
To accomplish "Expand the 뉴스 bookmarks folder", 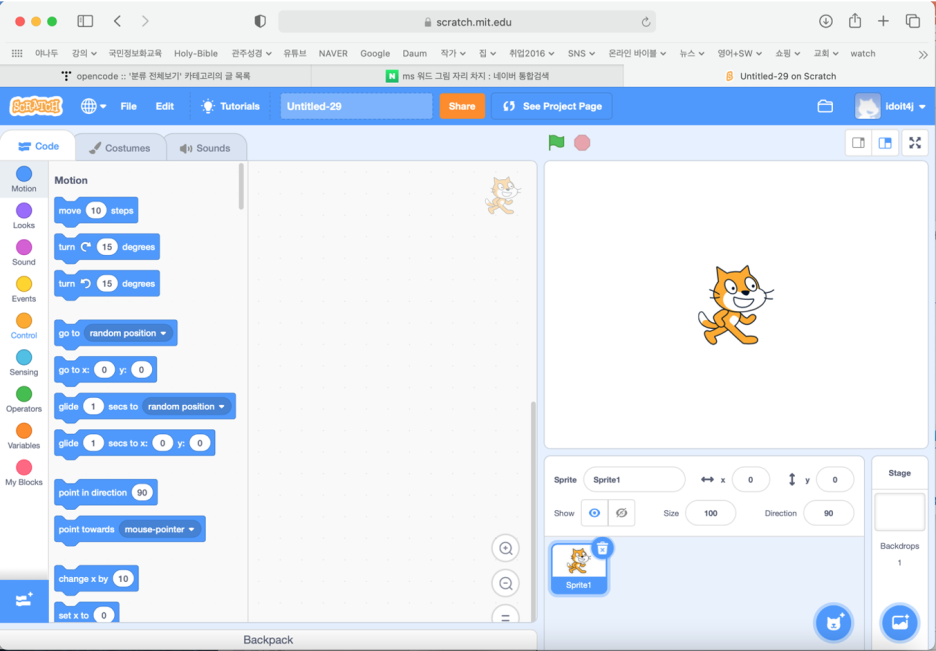I will click(691, 53).
